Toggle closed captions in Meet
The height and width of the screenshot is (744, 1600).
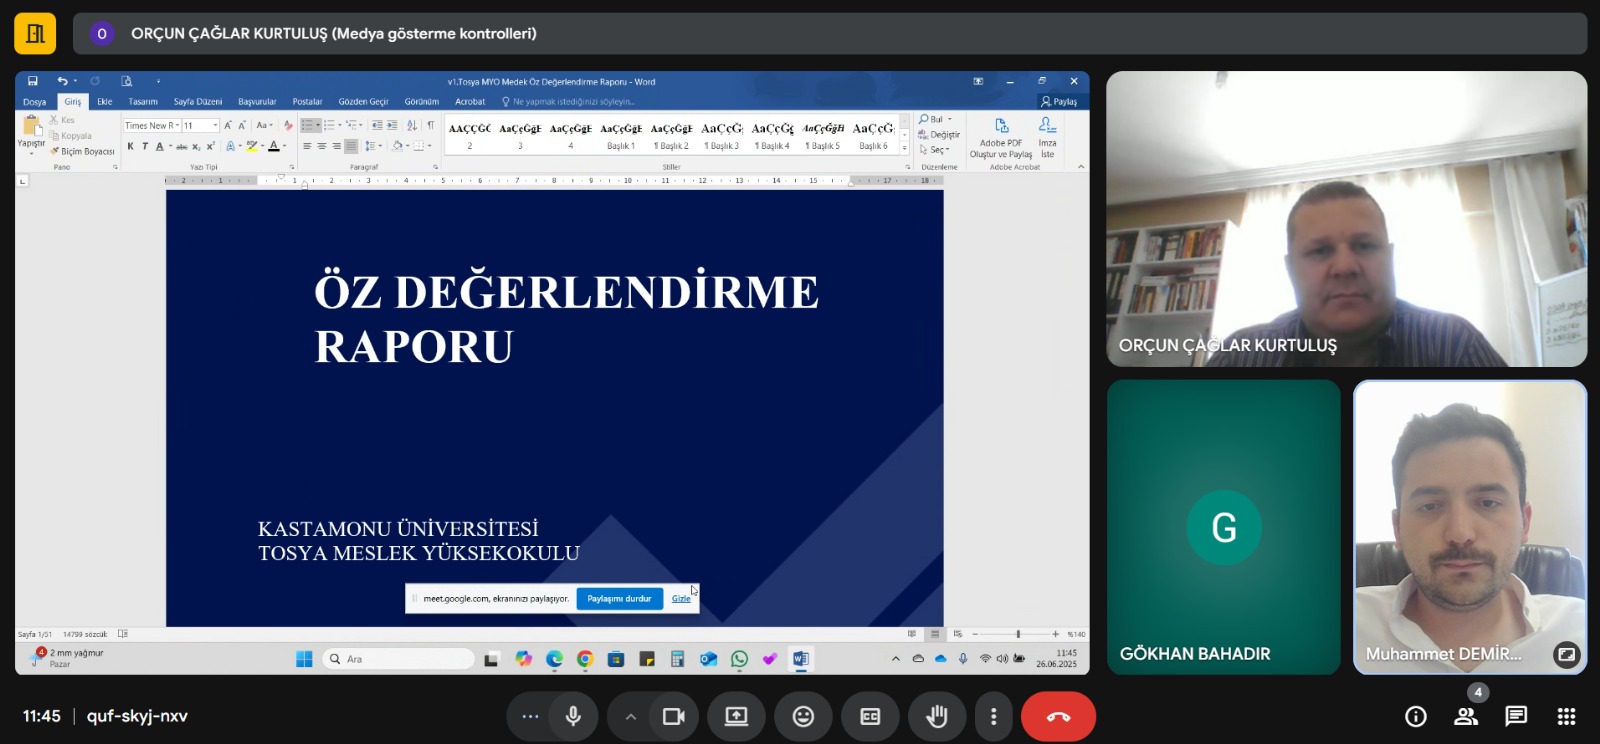click(x=870, y=716)
